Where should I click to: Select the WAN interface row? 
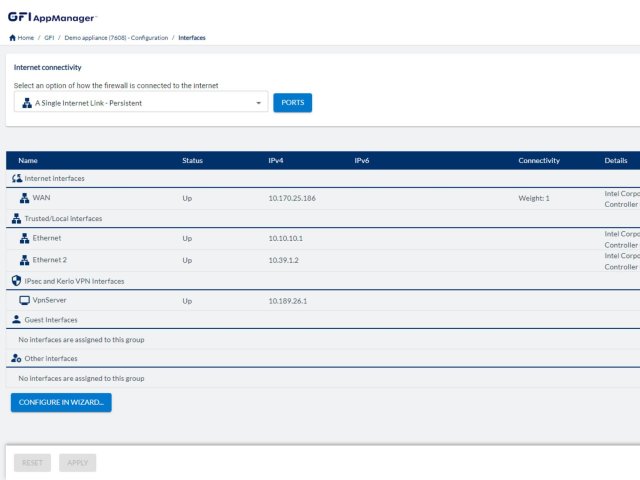tap(323, 198)
